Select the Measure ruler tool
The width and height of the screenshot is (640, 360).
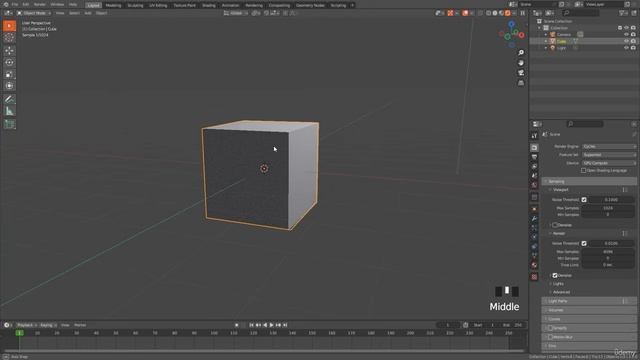[x=9, y=111]
